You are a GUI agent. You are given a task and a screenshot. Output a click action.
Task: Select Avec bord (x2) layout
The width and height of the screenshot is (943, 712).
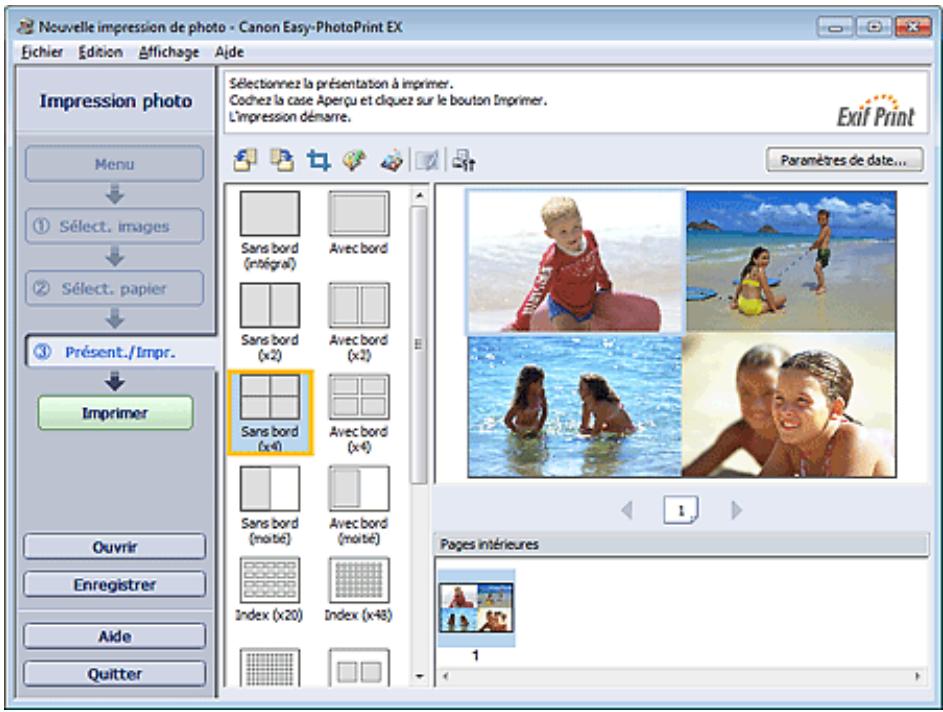click(358, 322)
